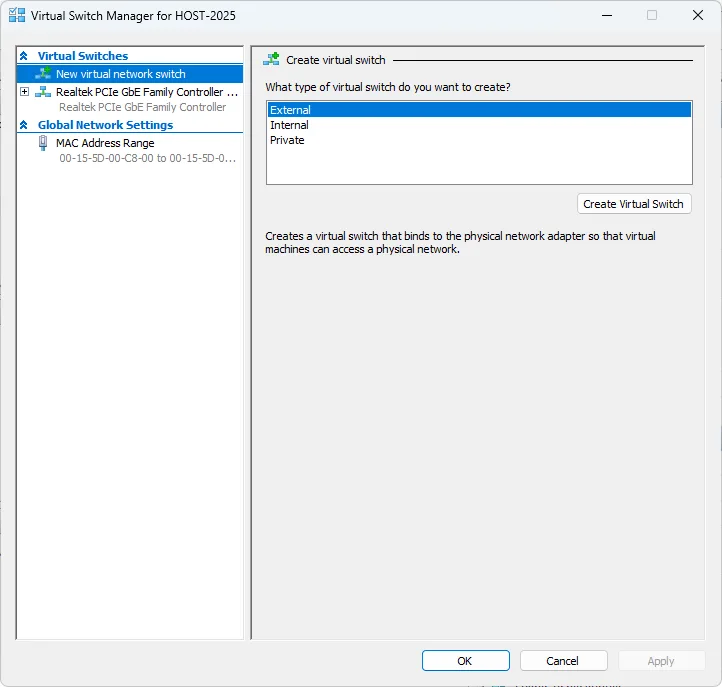Screen dimensions: 722x687
Task: Choose Private switch type
Action: (479, 140)
